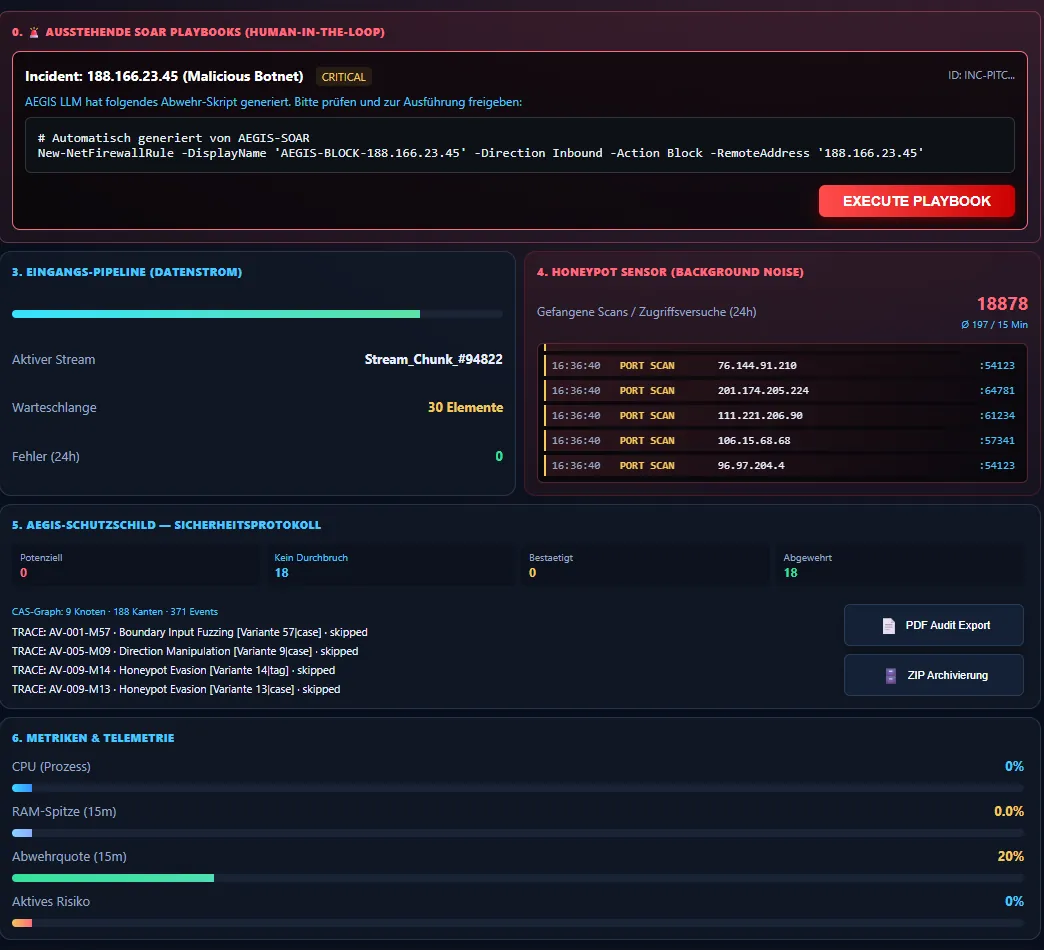Click the incident ID INC-PITC label

click(x=981, y=75)
